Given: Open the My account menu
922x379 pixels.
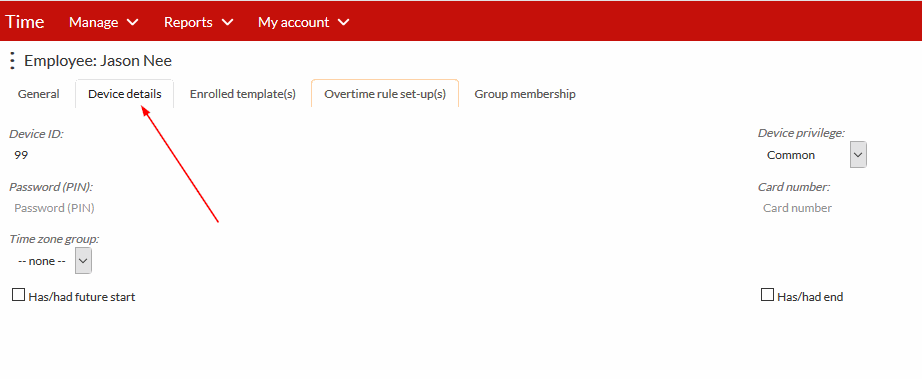Looking at the screenshot, I should pyautogui.click(x=303, y=22).
